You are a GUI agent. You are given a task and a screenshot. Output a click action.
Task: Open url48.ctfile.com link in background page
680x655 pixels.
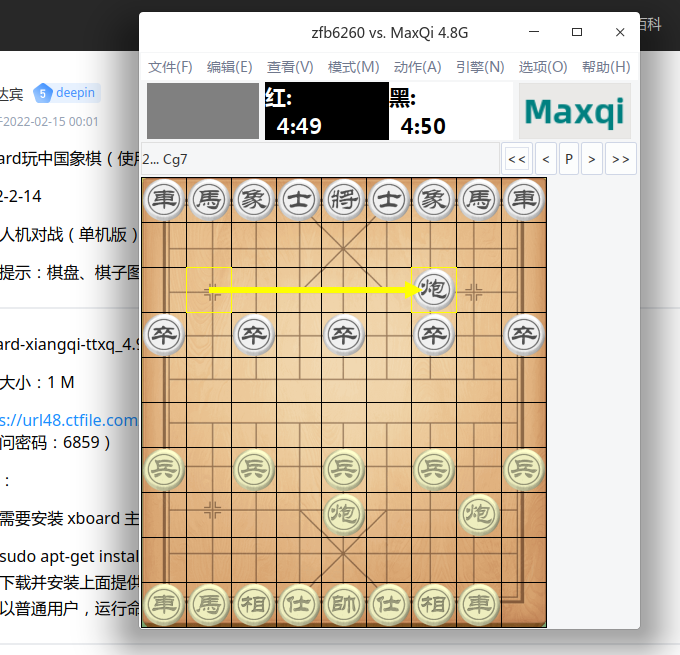click(69, 420)
